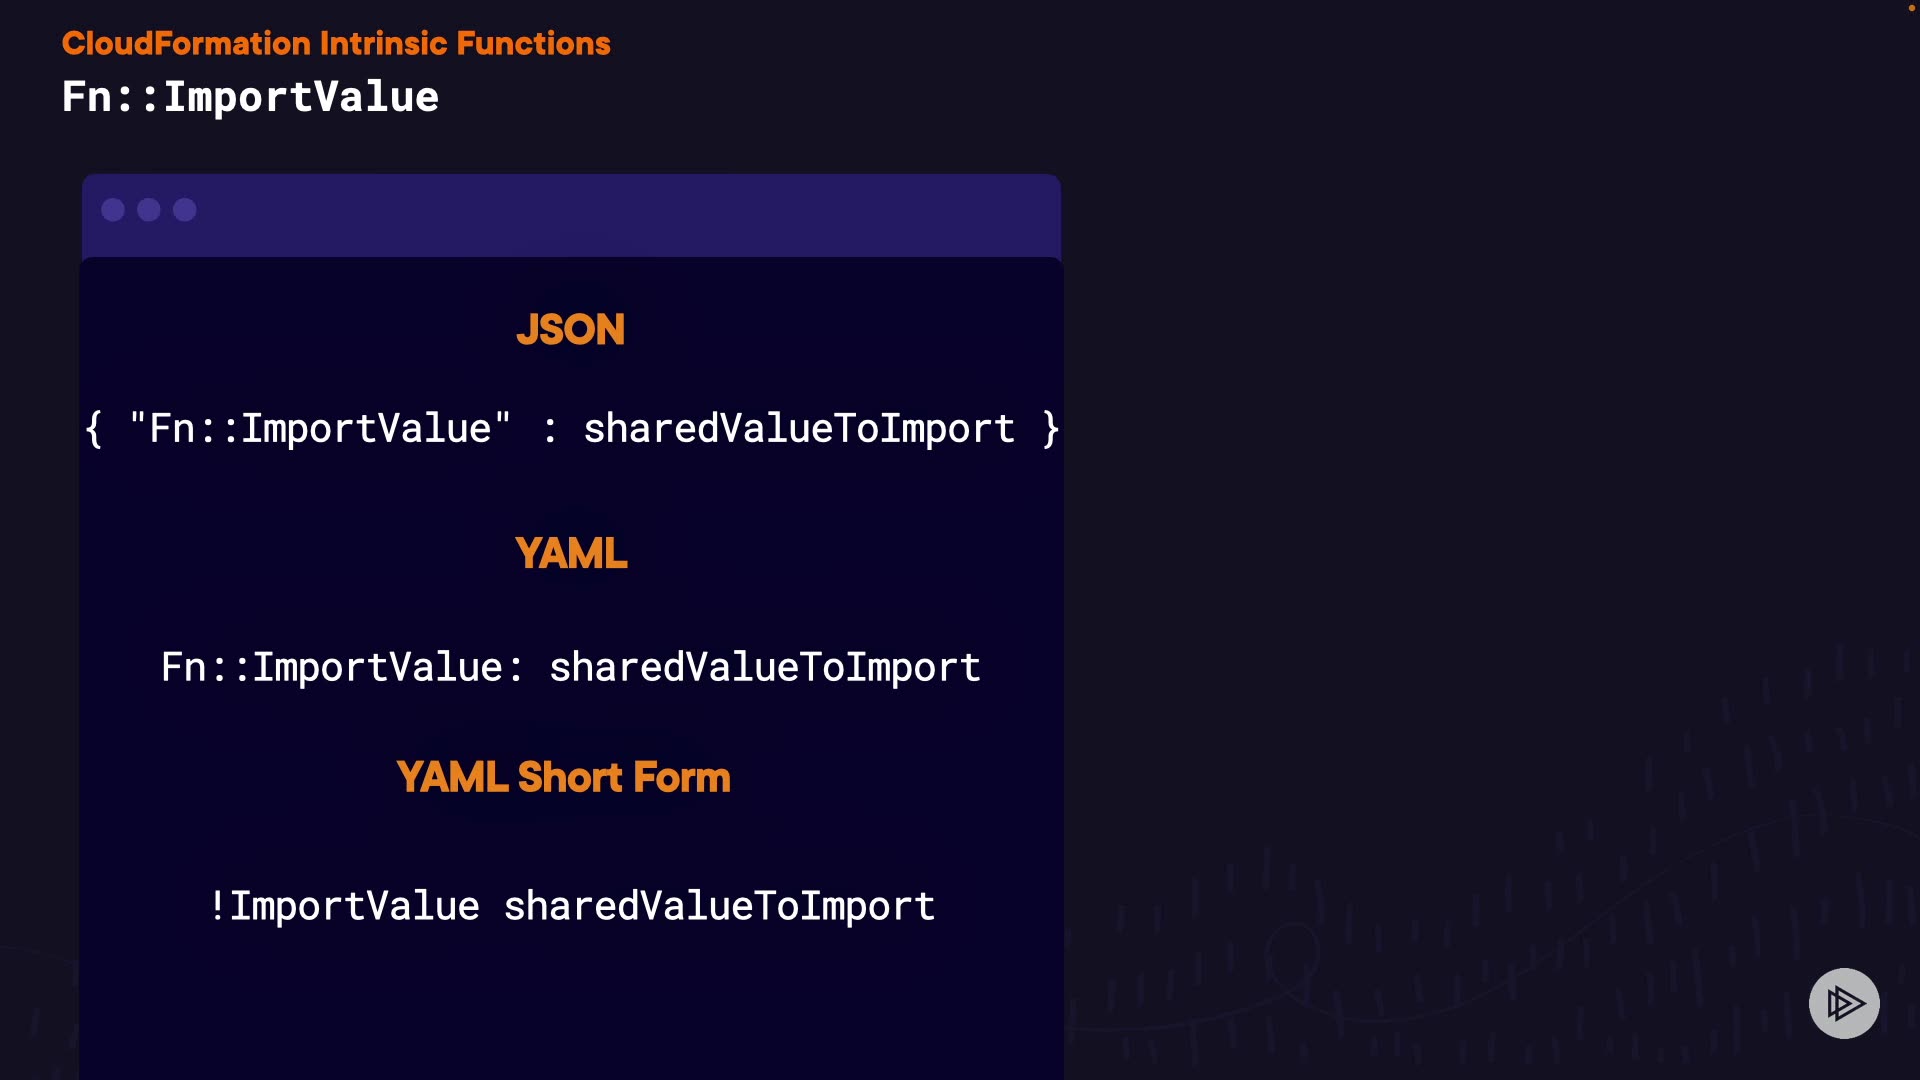Click sharedValueToImport in the YAML full-form line
The width and height of the screenshot is (1920, 1080).
pyautogui.click(x=765, y=667)
